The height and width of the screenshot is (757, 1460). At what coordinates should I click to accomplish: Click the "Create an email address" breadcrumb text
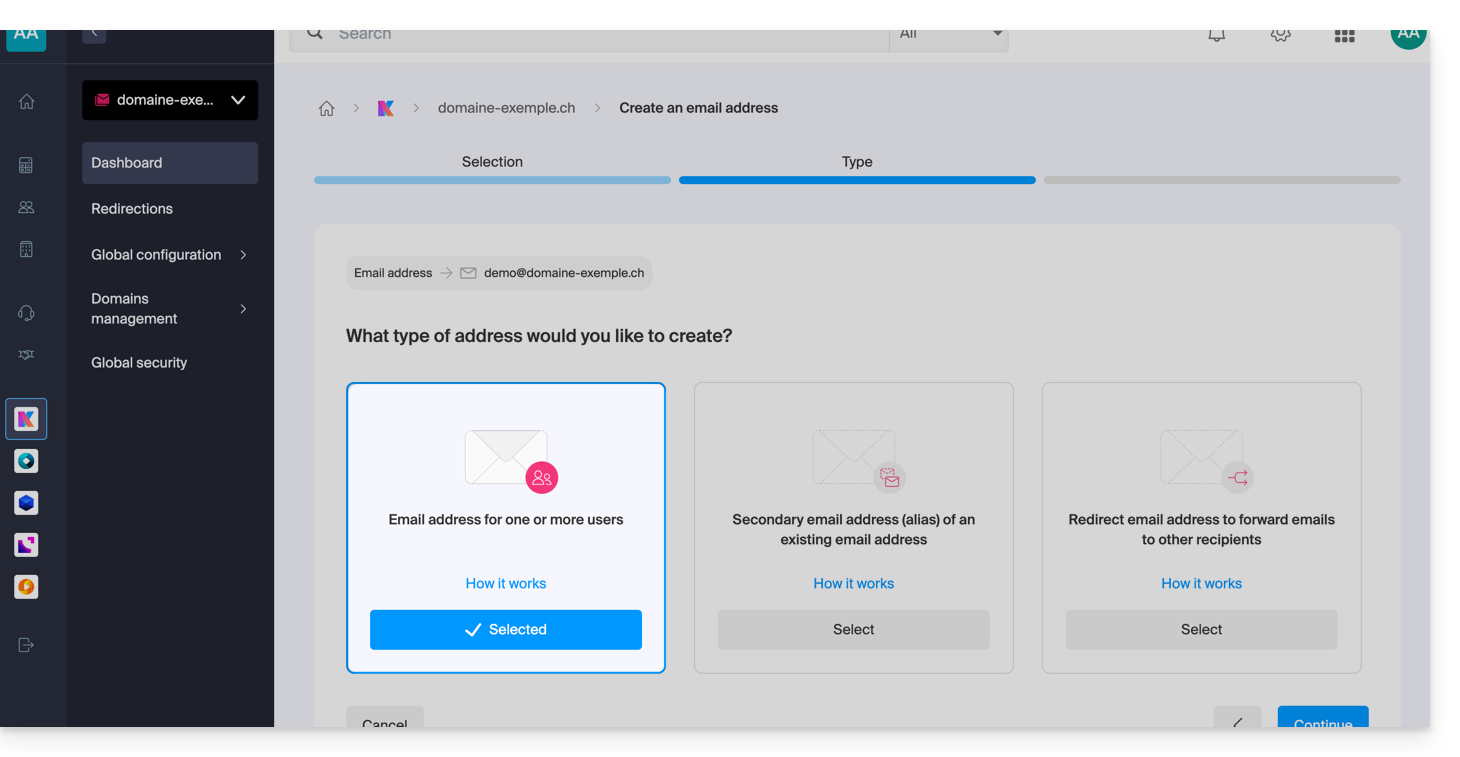(x=699, y=108)
